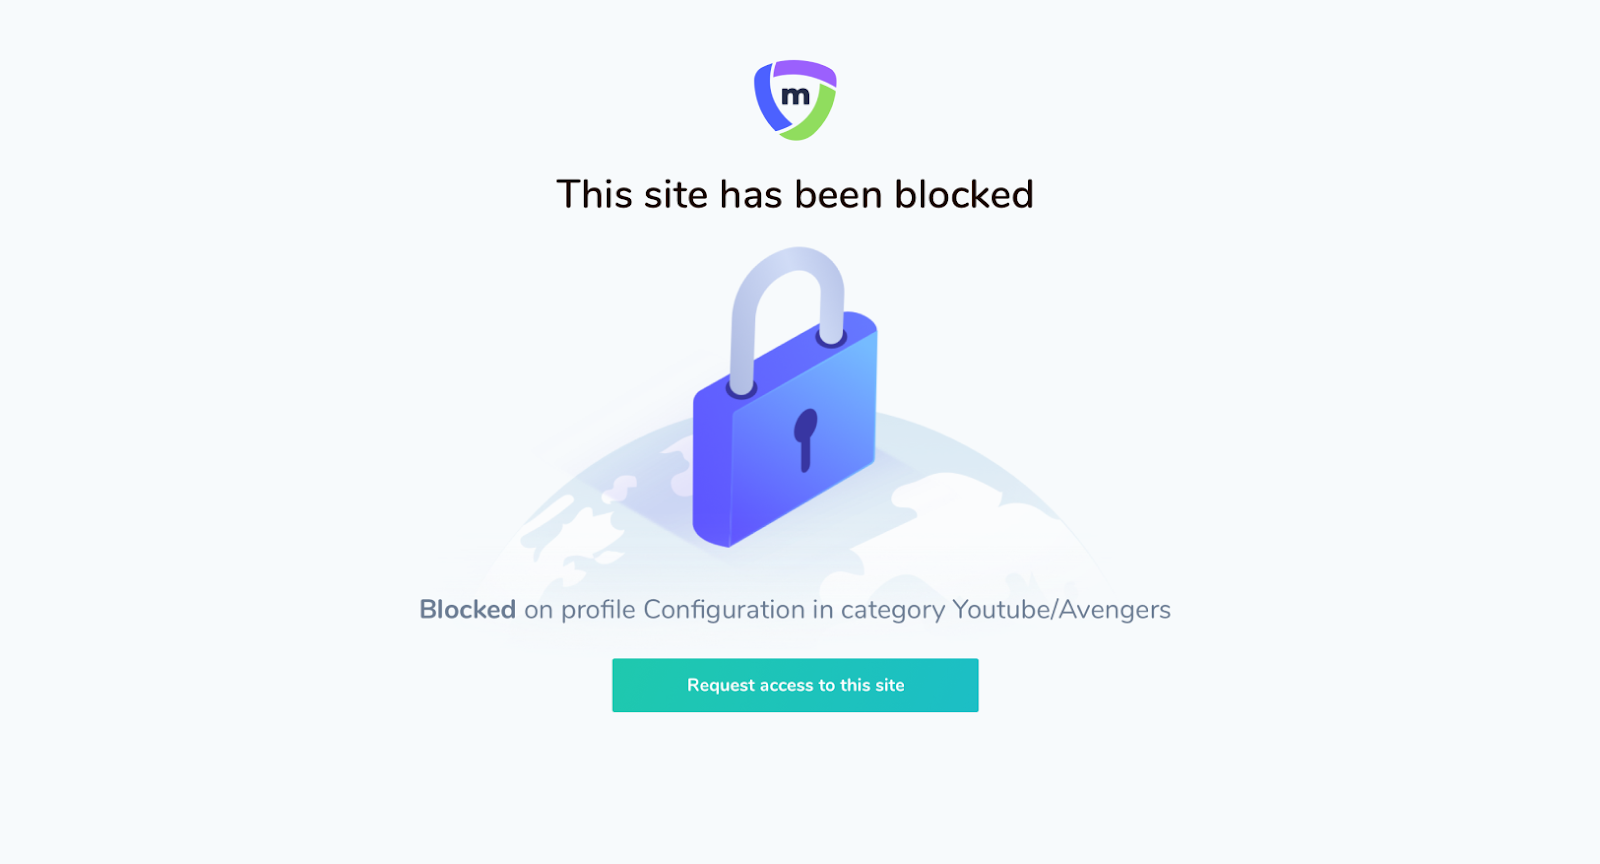Image resolution: width=1600 pixels, height=864 pixels.
Task: Click the shield logo at the top
Action: click(x=795, y=100)
